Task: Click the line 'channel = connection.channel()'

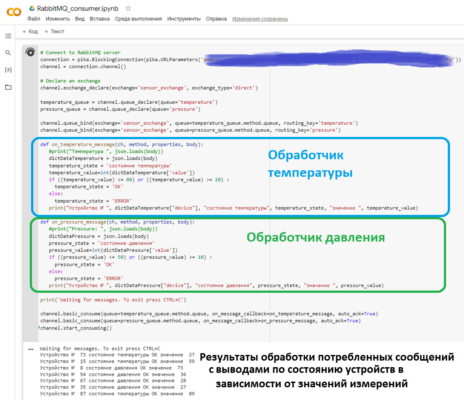Action: click(83, 67)
